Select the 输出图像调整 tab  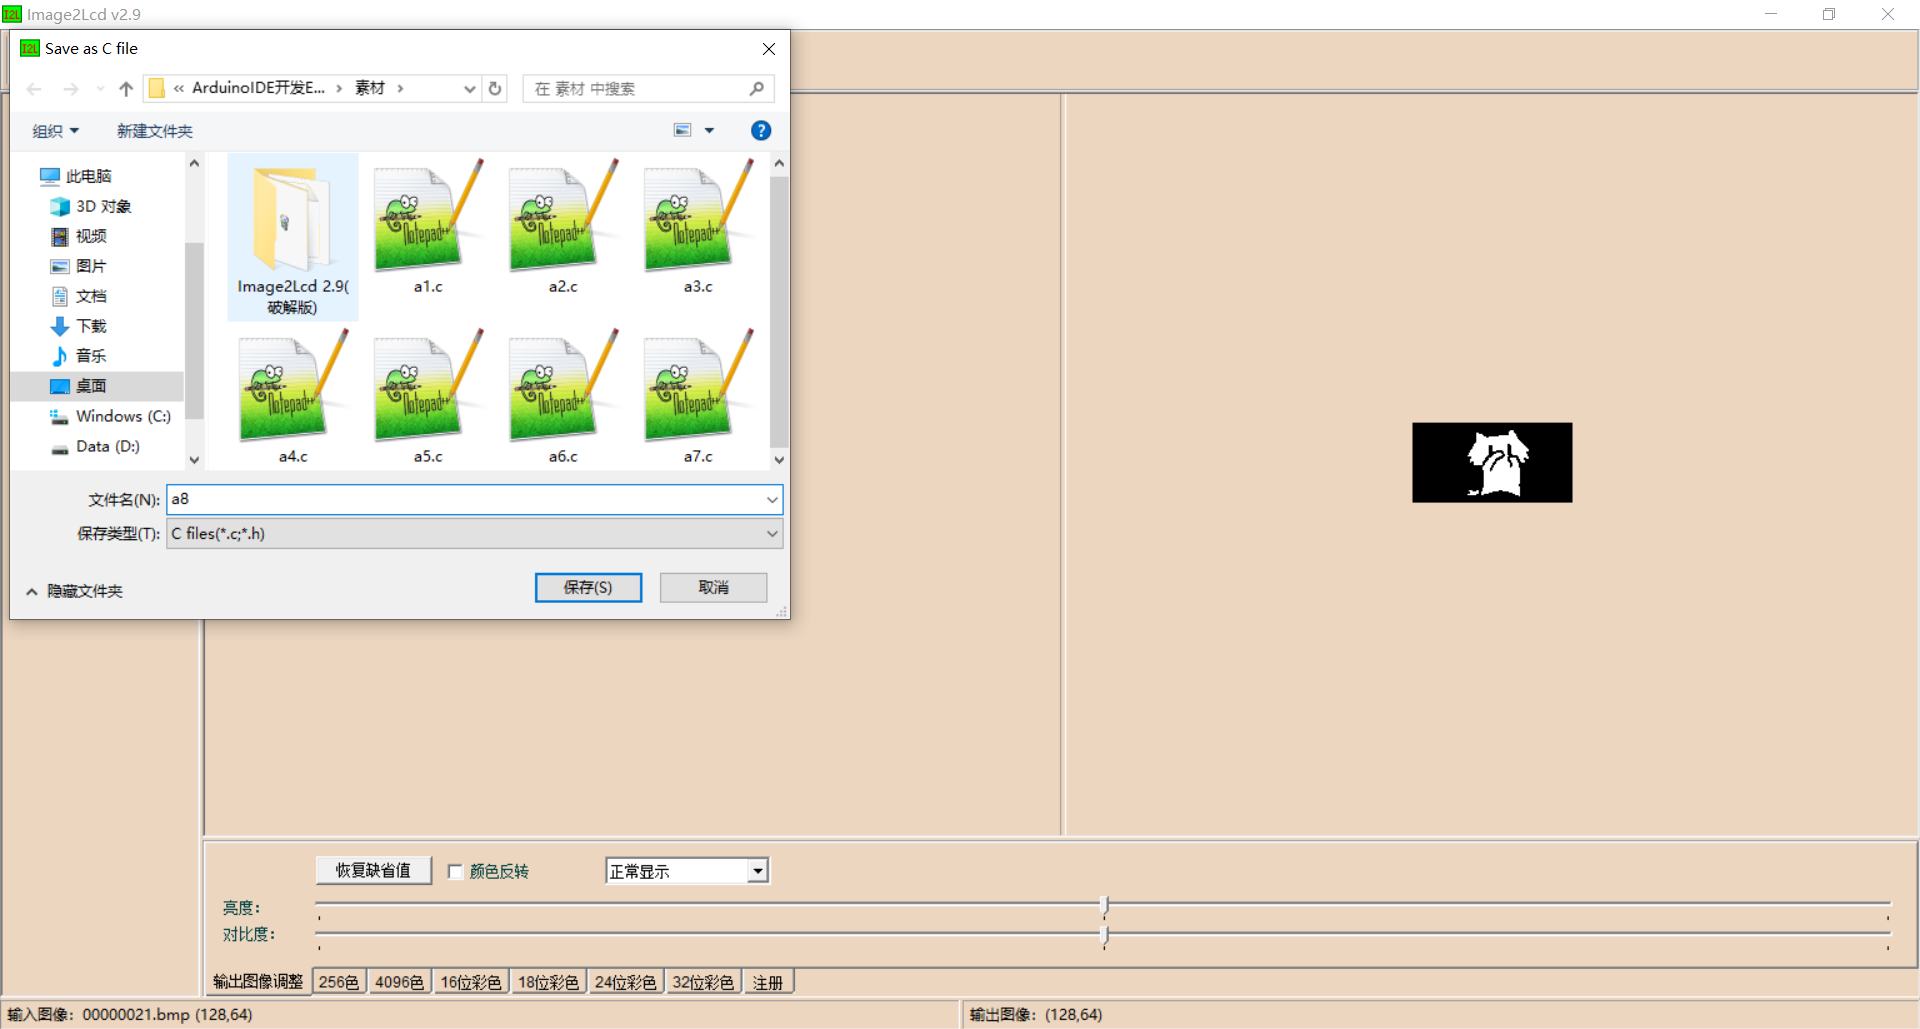point(258,982)
